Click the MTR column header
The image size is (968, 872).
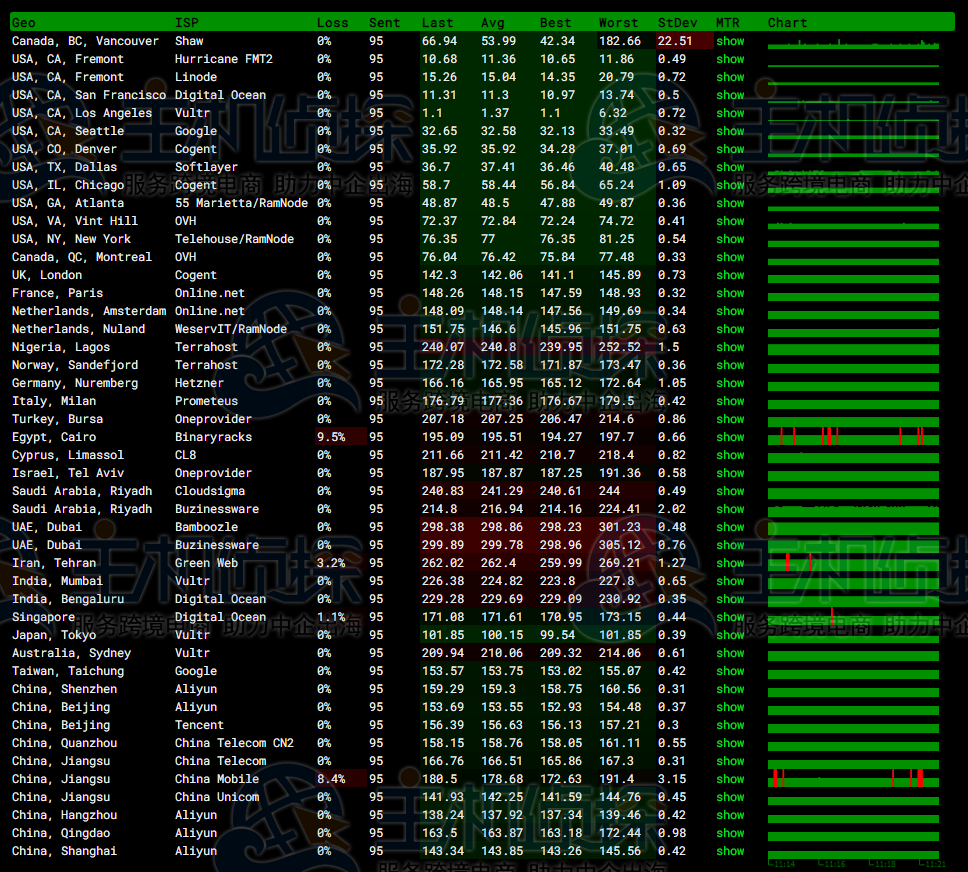click(x=728, y=22)
